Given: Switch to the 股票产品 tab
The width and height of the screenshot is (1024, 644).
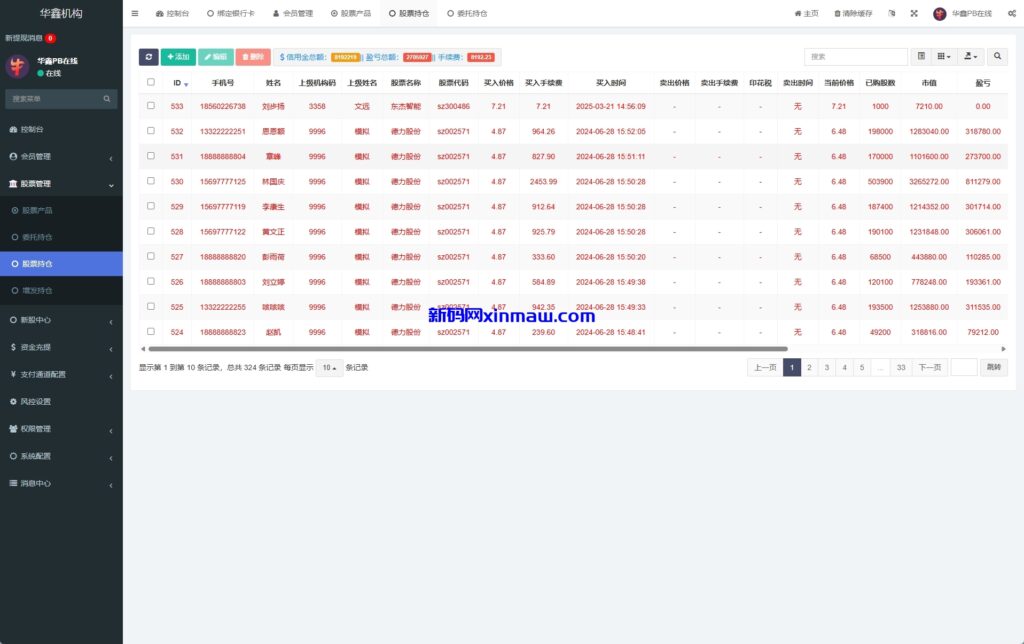Looking at the screenshot, I should coord(351,14).
